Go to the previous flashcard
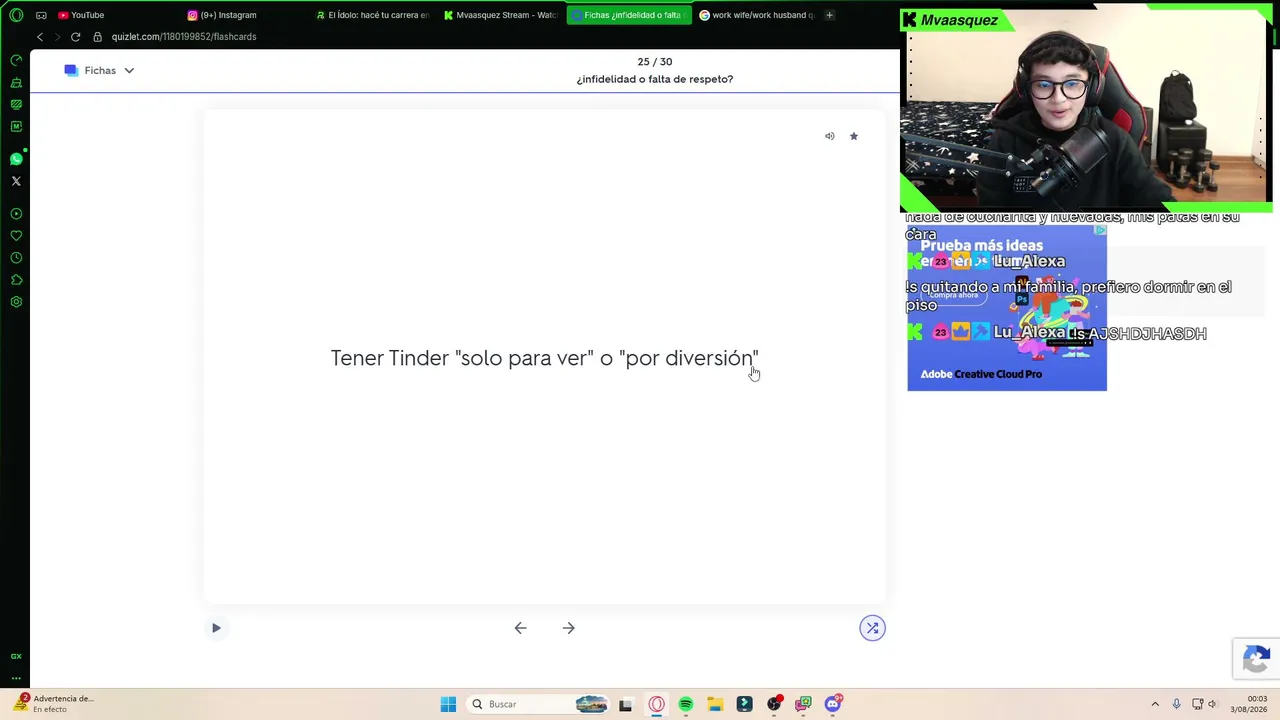The image size is (1280, 720). click(x=520, y=628)
